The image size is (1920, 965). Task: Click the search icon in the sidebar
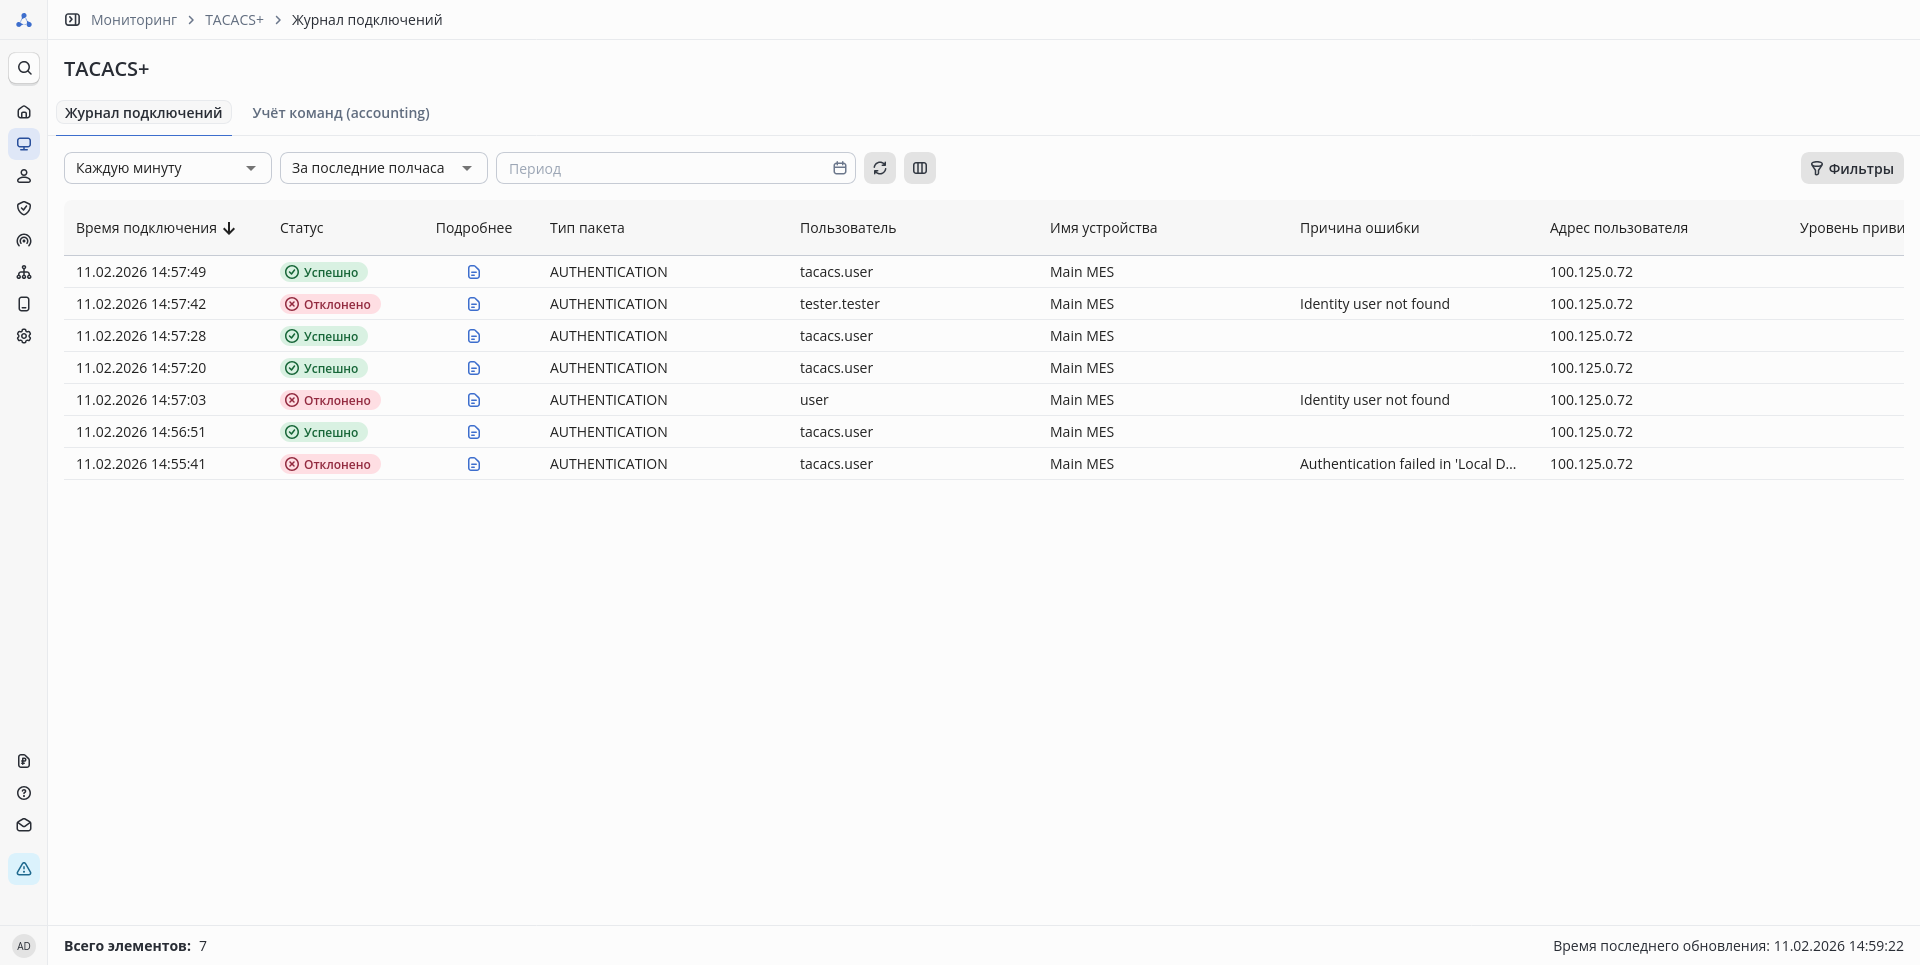24,68
